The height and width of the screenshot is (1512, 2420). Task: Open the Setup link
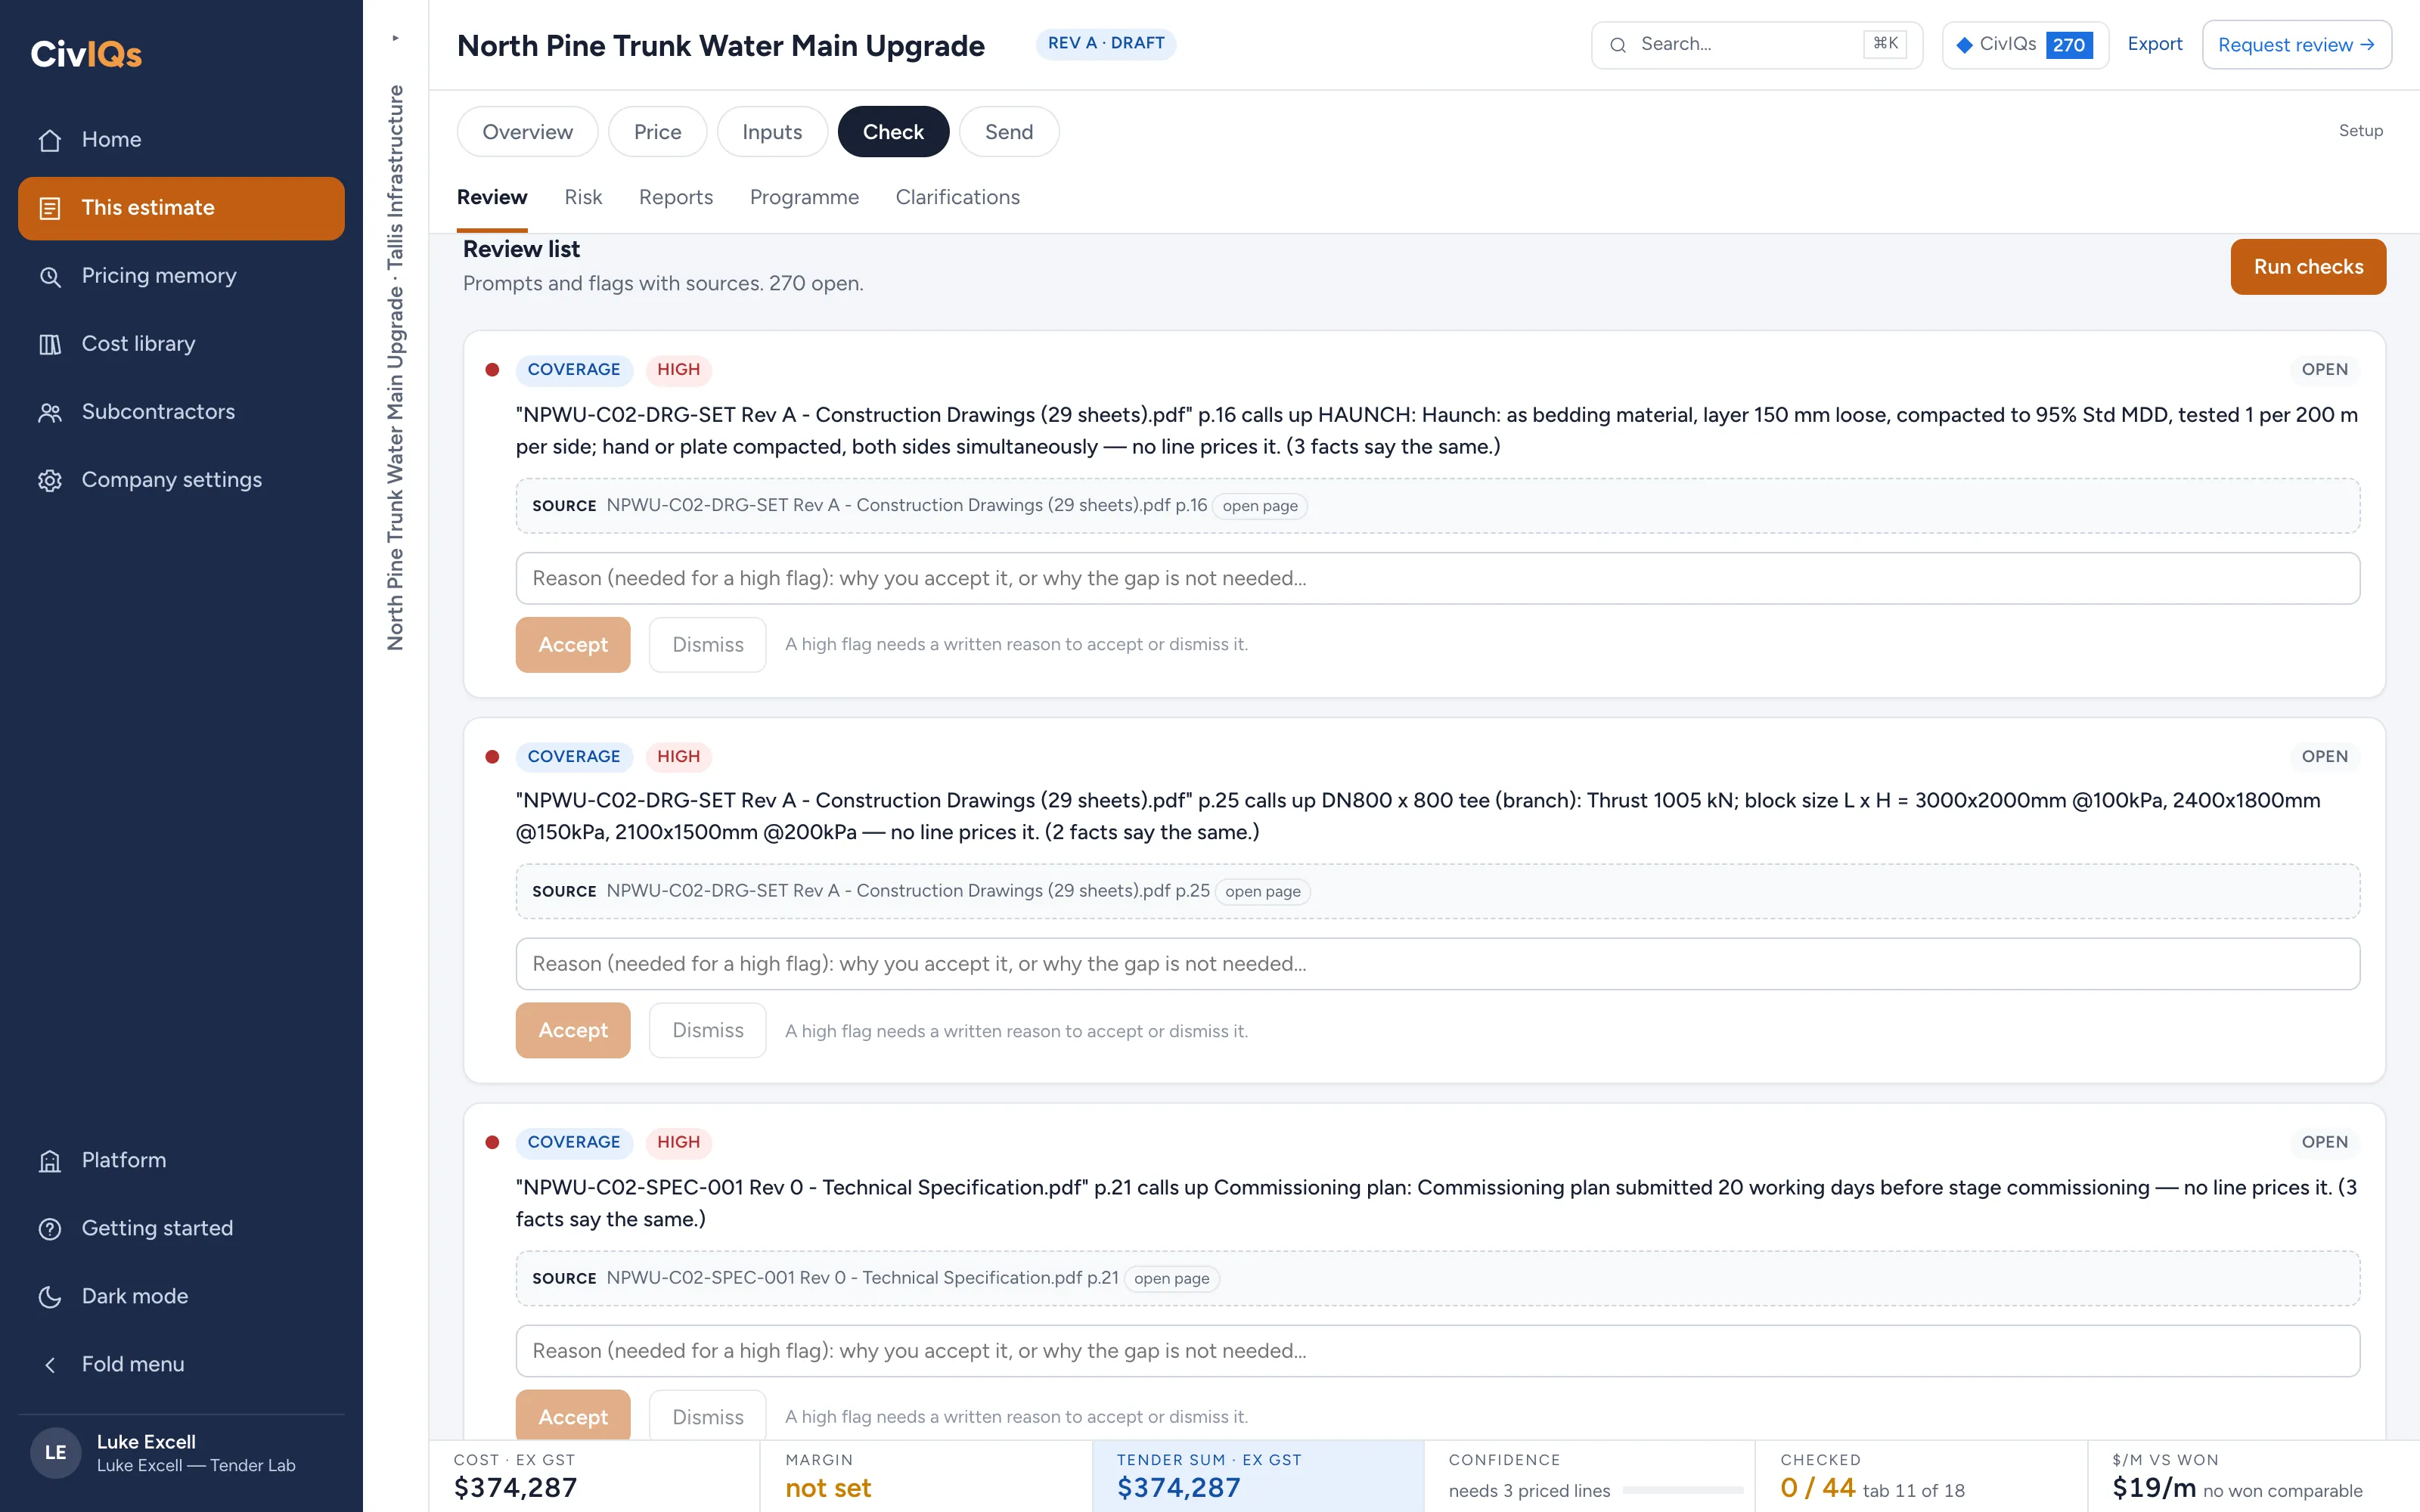2360,131
